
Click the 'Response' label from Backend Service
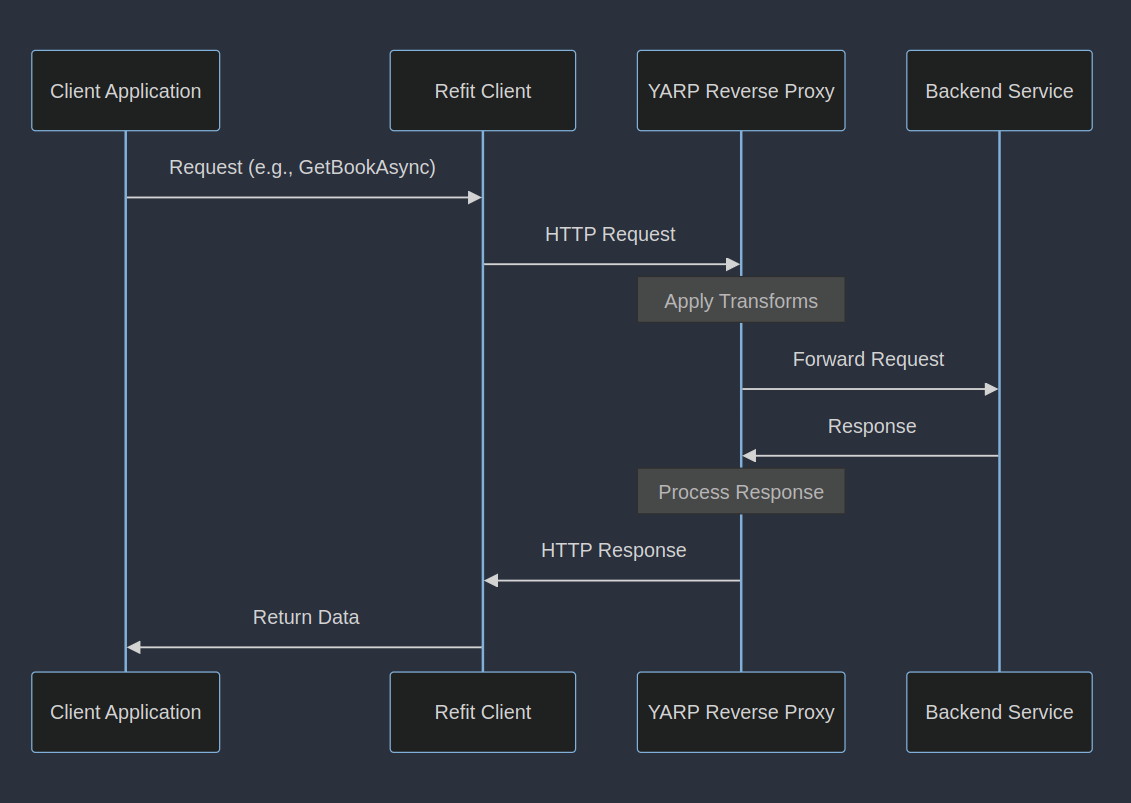point(872,426)
